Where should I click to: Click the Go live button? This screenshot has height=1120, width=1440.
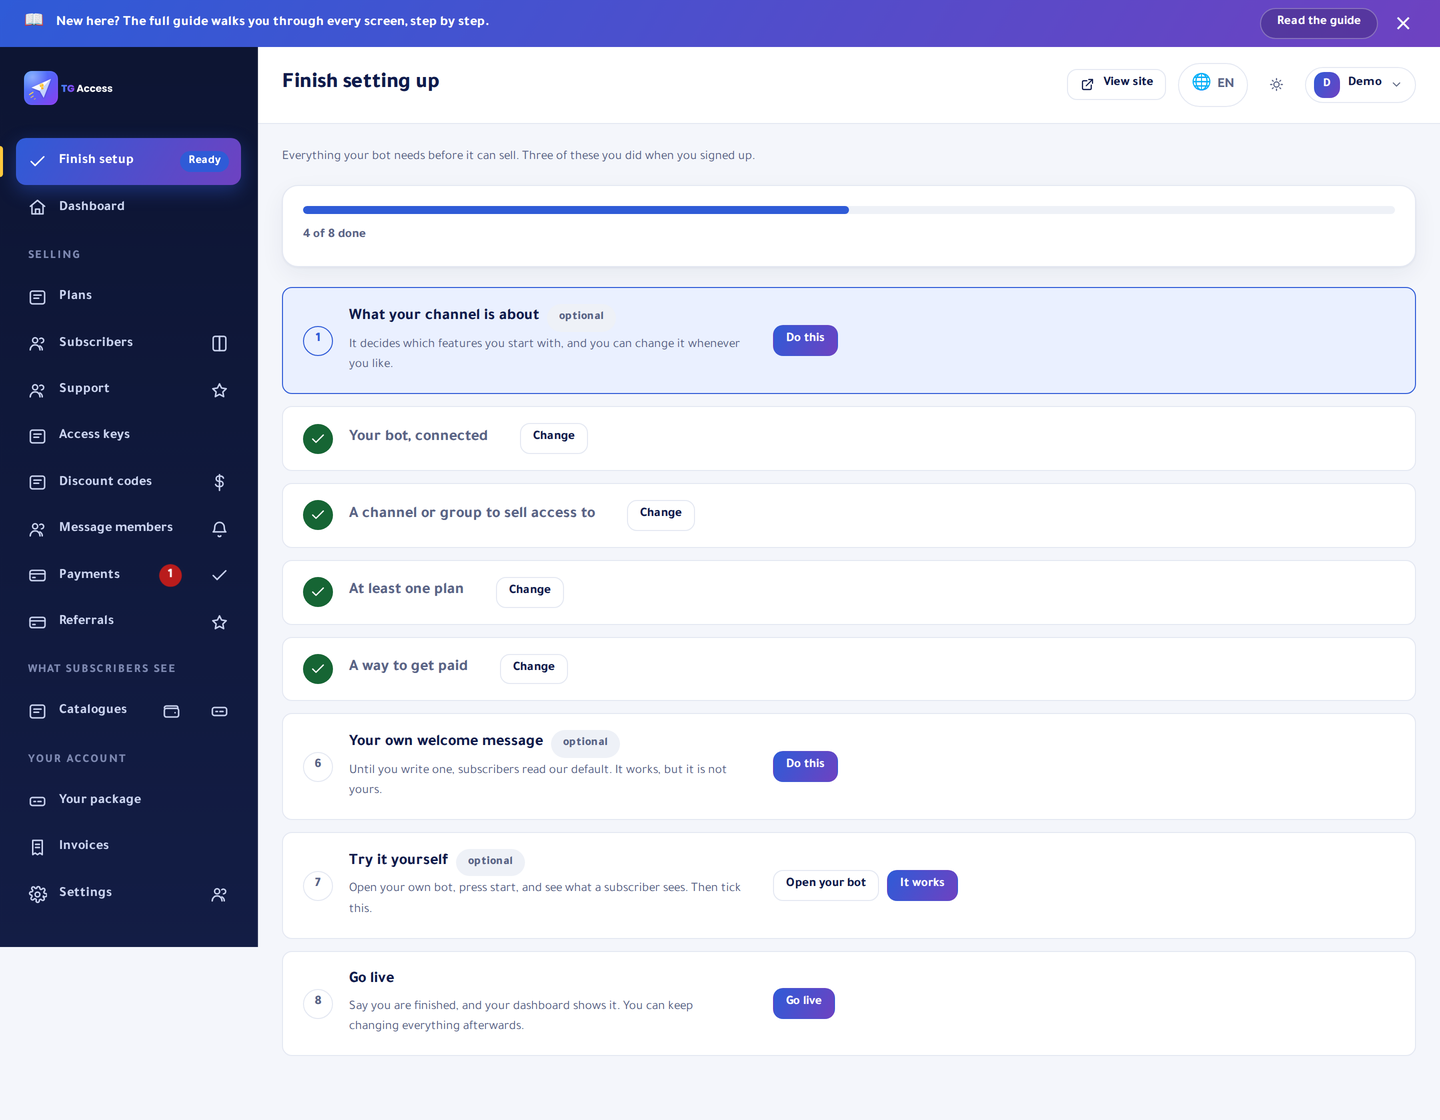[x=803, y=1003]
